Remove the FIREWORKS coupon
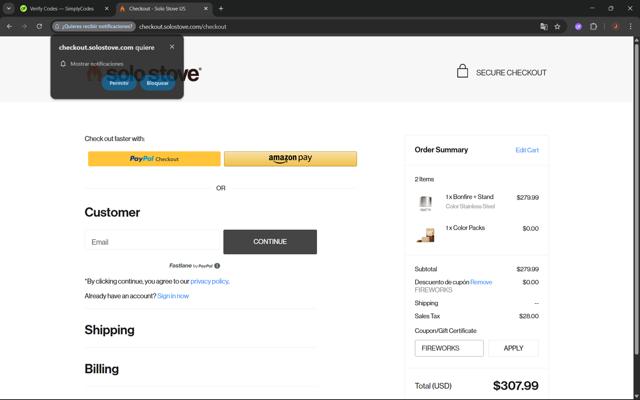The image size is (640, 400). pyautogui.click(x=481, y=282)
